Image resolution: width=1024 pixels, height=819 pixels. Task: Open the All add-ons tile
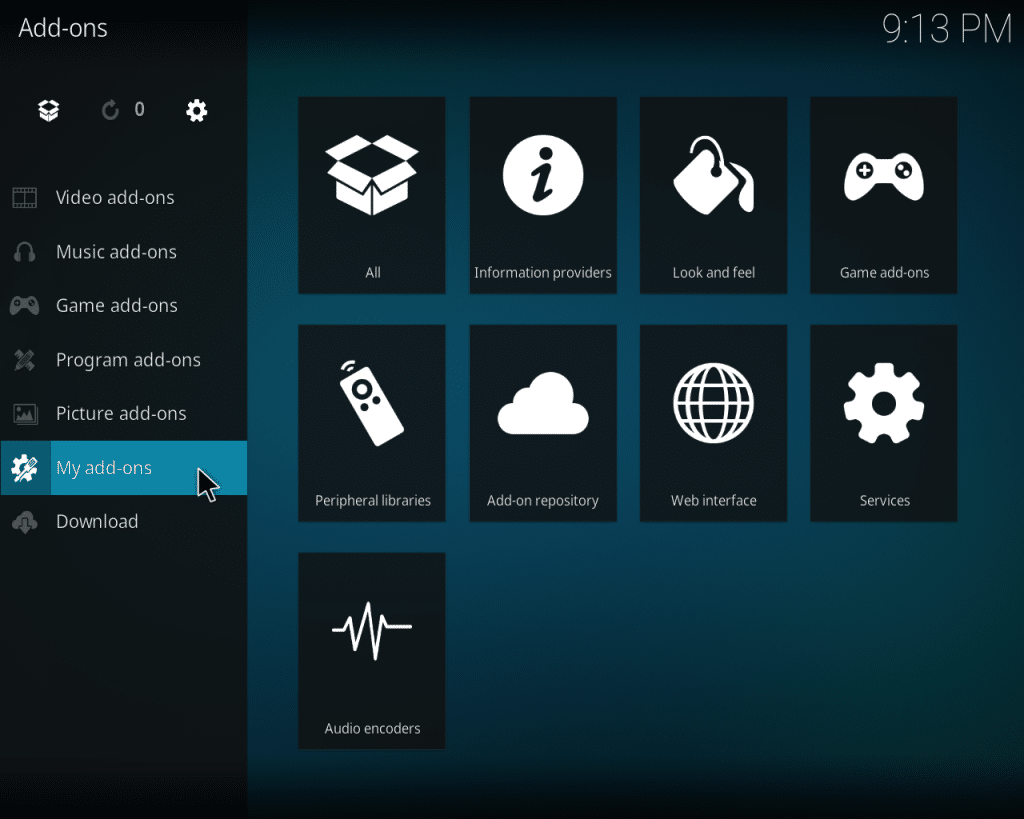click(372, 195)
